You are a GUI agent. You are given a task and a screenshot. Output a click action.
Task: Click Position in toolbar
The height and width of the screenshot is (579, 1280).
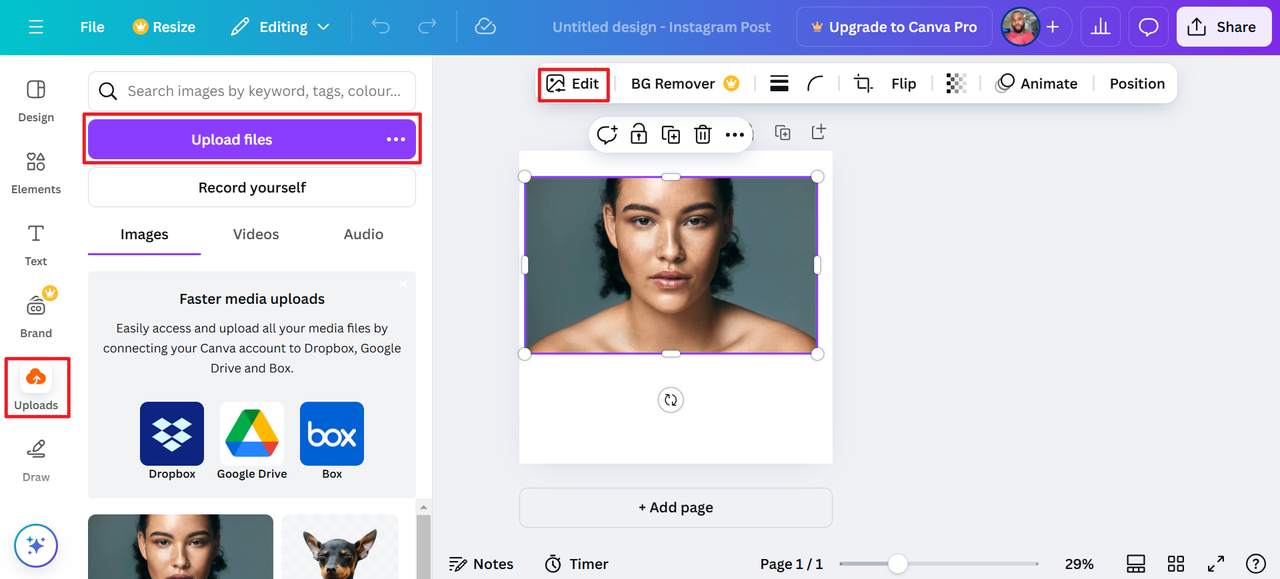point(1137,84)
